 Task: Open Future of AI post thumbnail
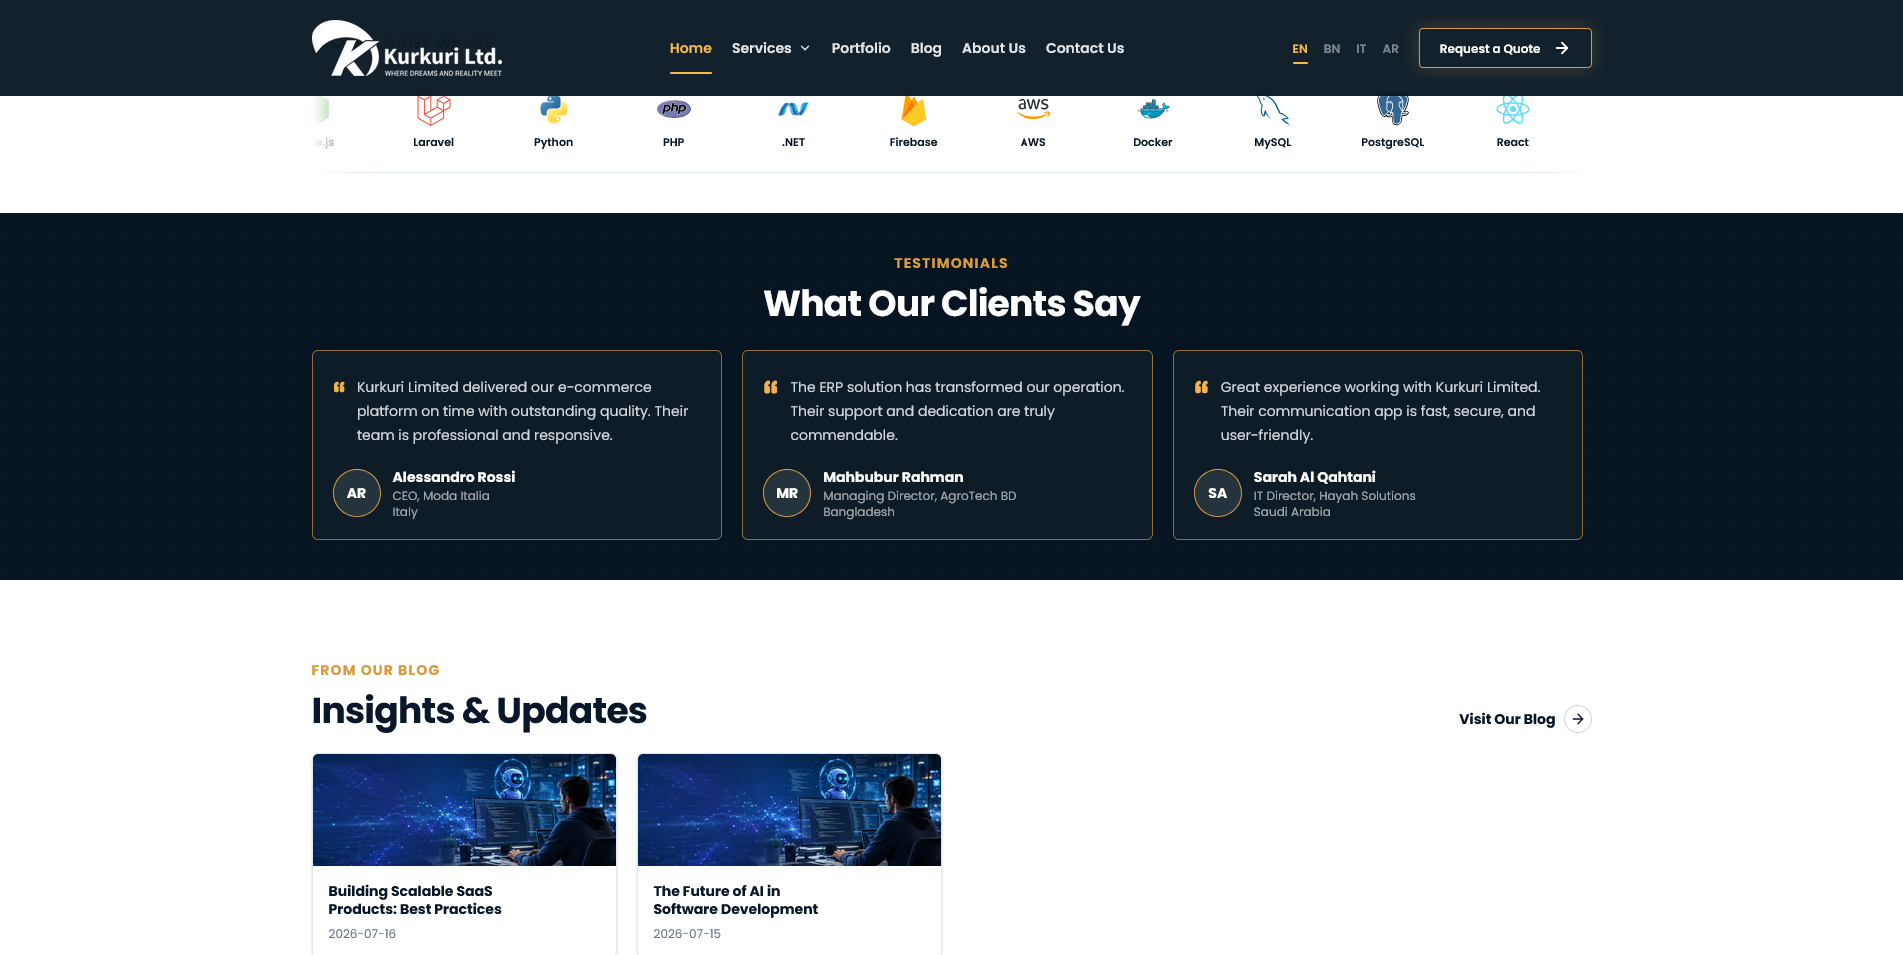(x=789, y=810)
